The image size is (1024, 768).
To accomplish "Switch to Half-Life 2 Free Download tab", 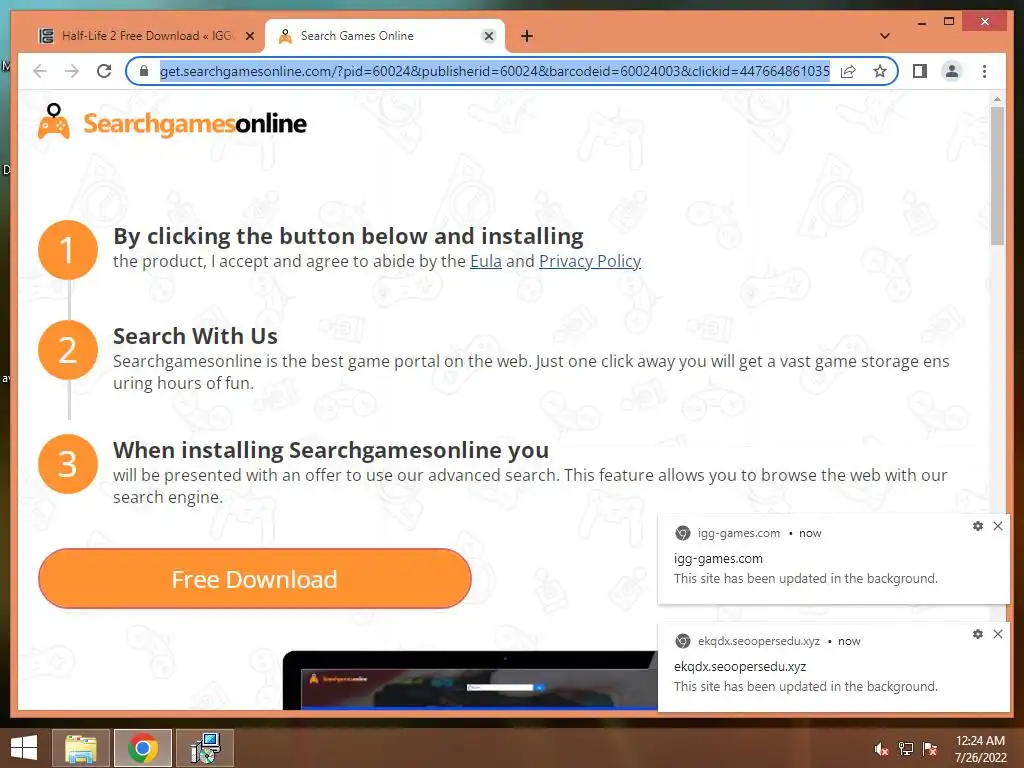I will click(x=146, y=36).
